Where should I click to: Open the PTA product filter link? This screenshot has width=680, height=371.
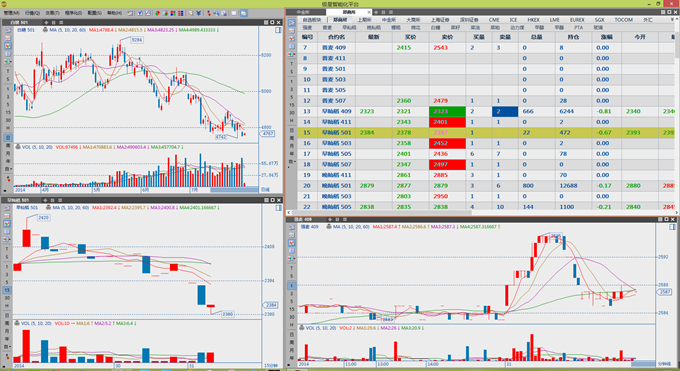pyautogui.click(x=579, y=27)
